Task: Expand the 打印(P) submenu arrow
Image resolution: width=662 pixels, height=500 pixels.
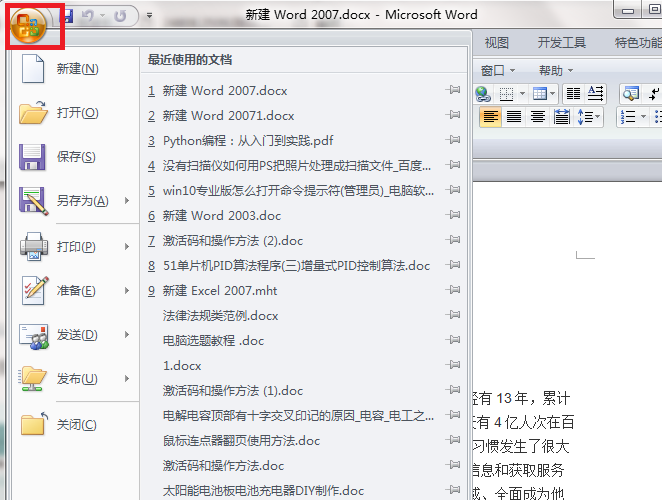Action: tap(127, 247)
